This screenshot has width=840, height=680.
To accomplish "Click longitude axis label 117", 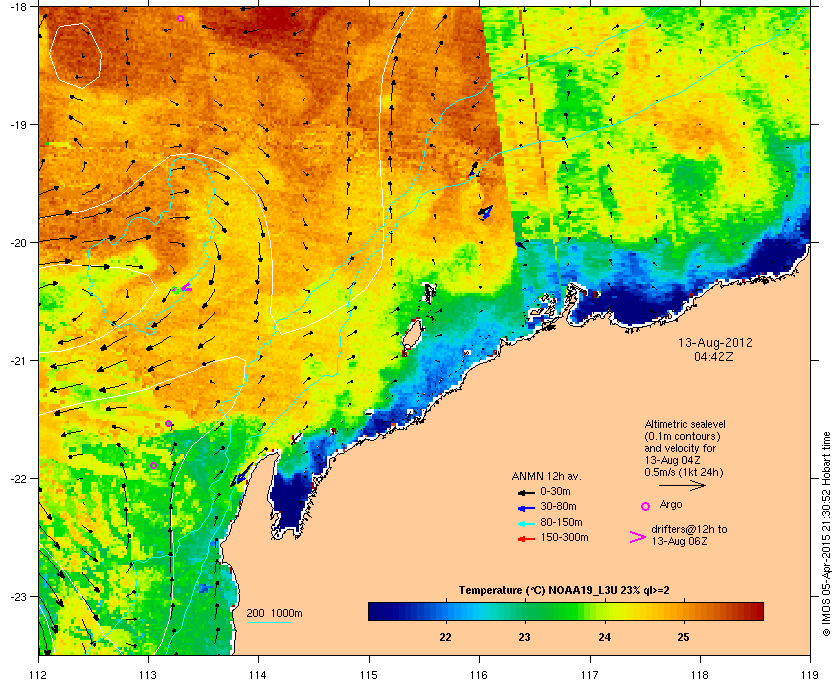I will 589,674.
